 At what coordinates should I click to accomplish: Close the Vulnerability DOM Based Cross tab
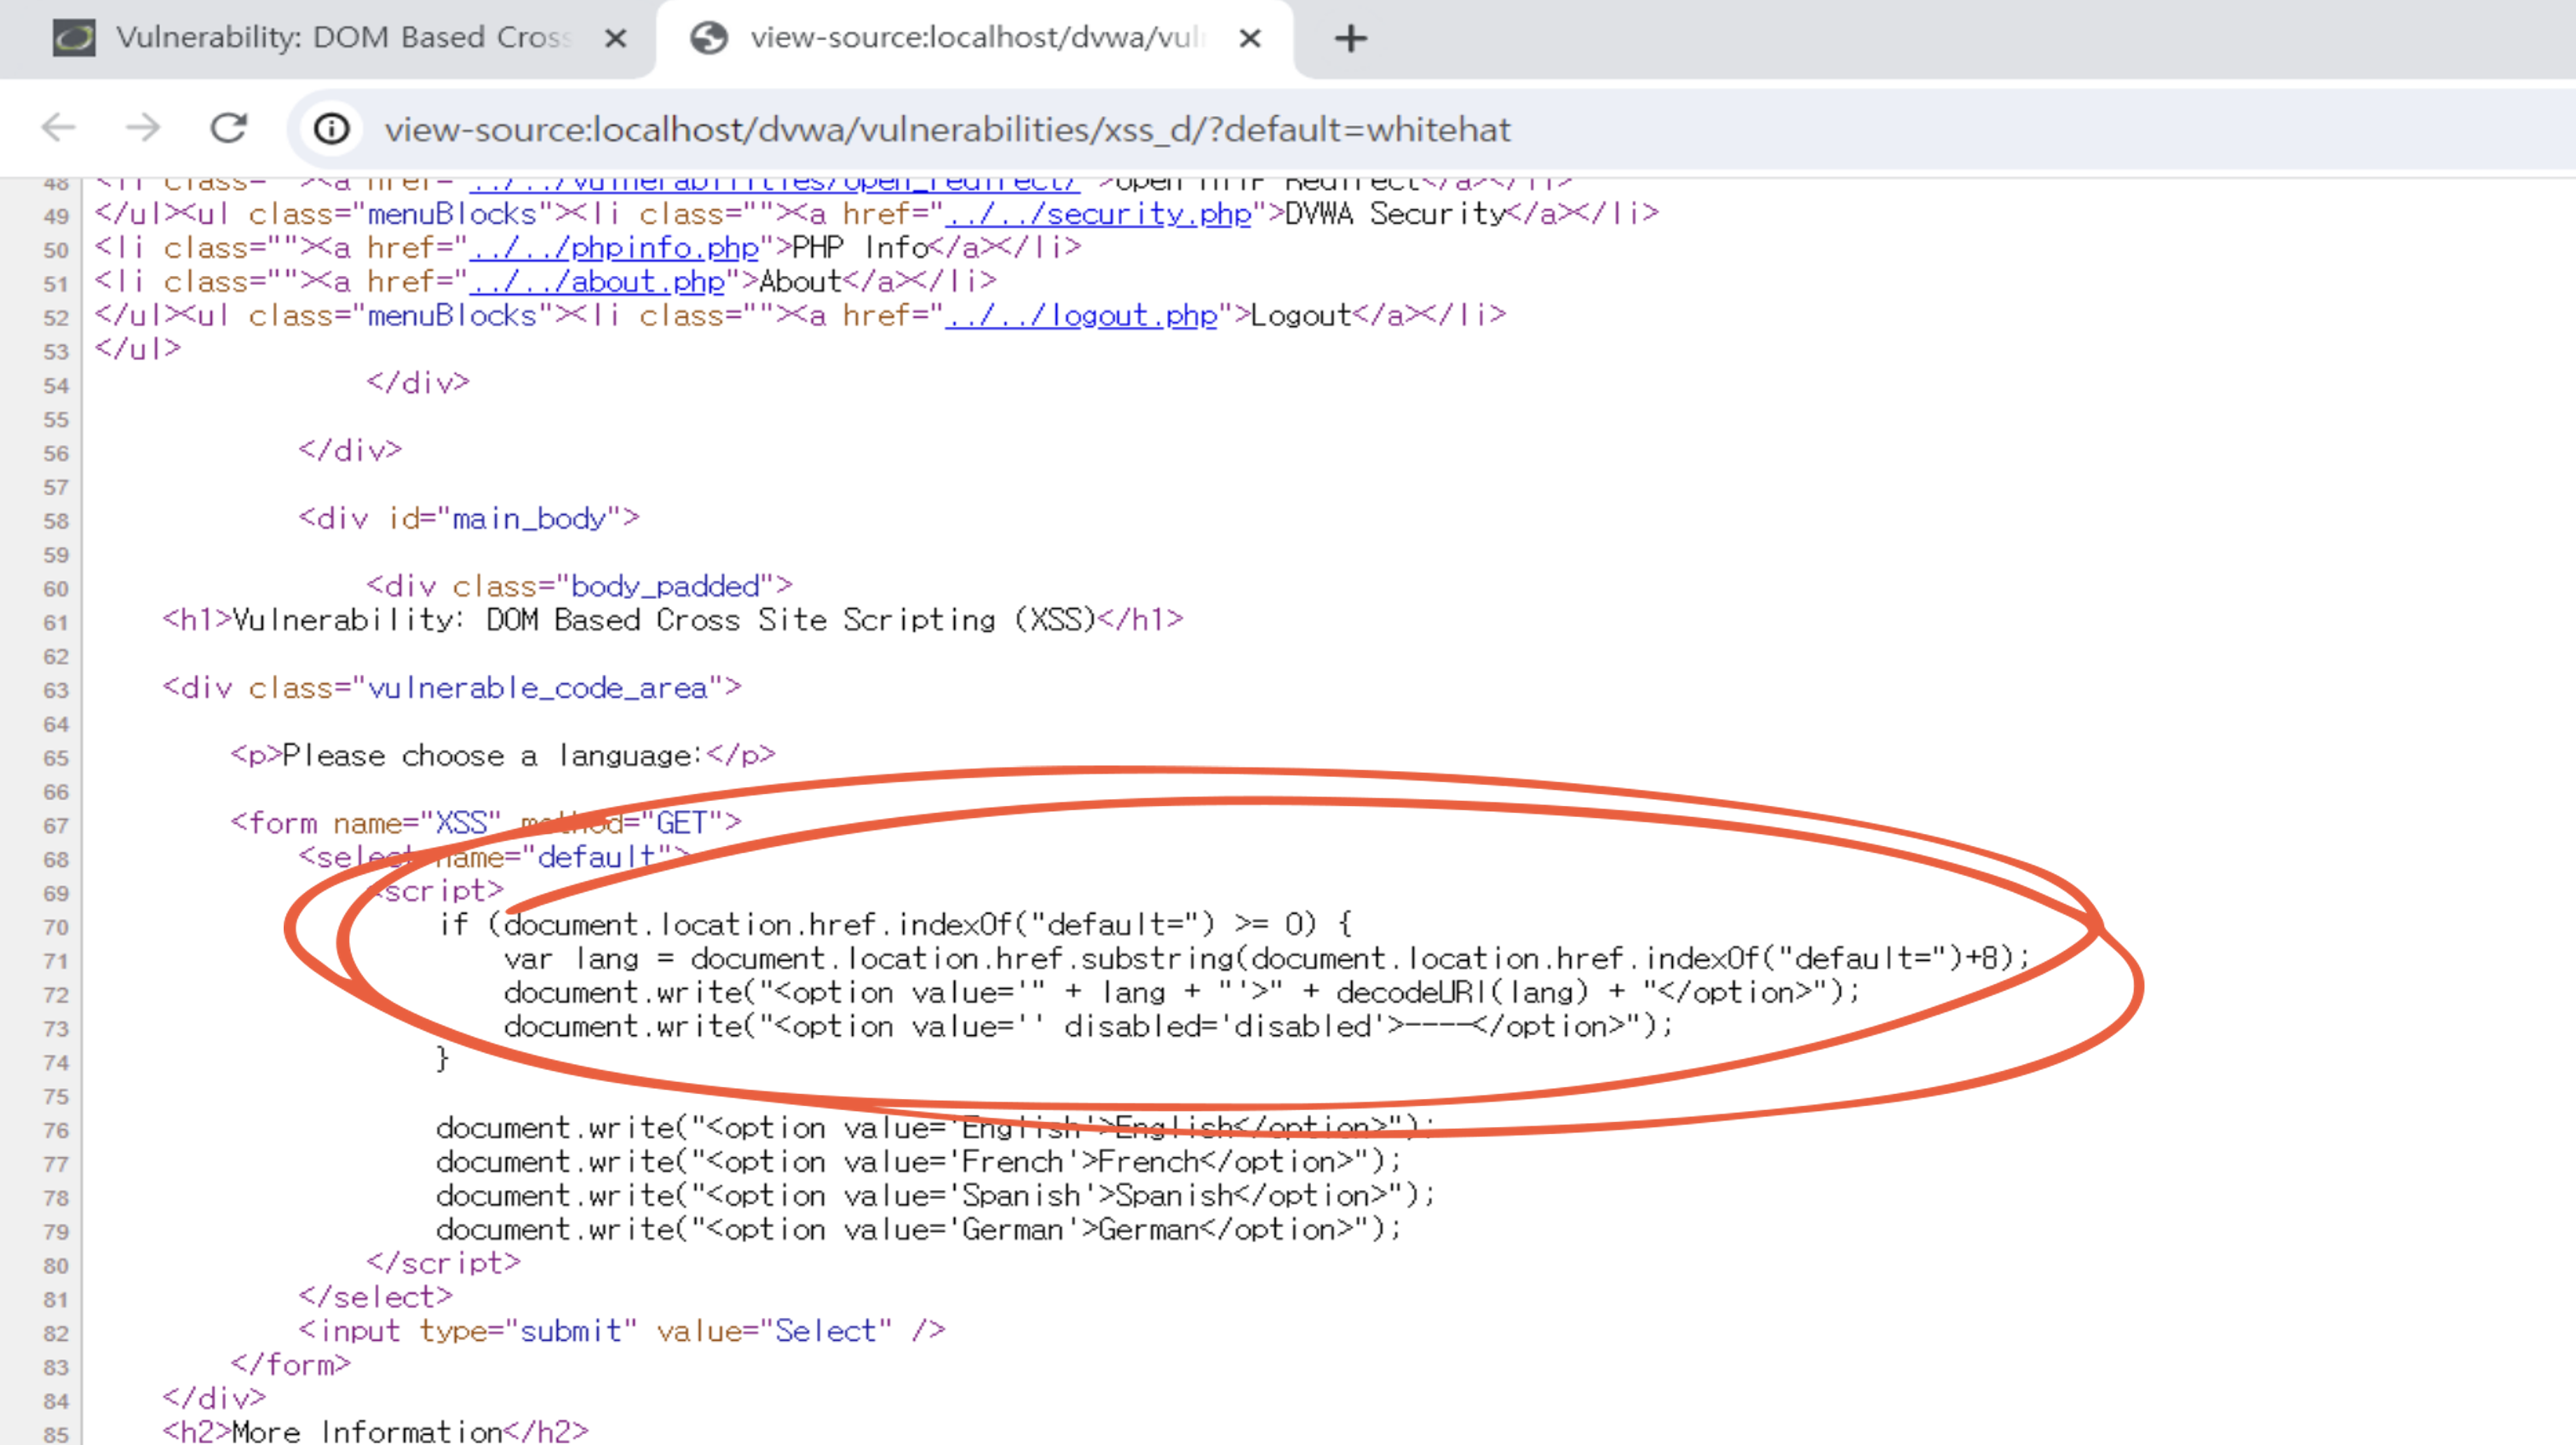pos(616,39)
